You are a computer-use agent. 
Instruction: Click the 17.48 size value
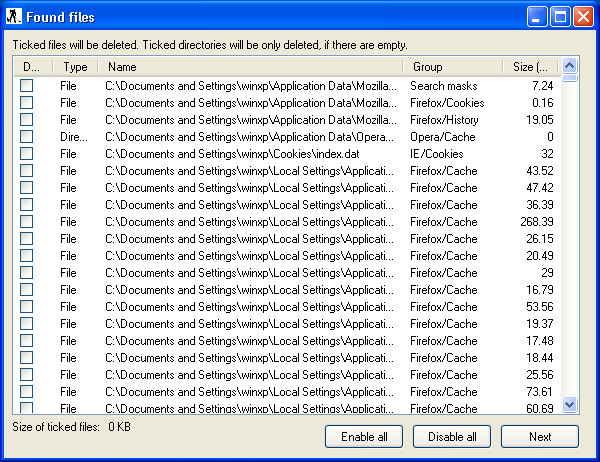point(540,341)
